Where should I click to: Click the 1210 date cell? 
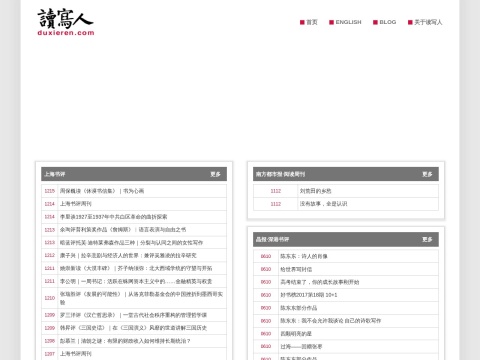(49, 298)
